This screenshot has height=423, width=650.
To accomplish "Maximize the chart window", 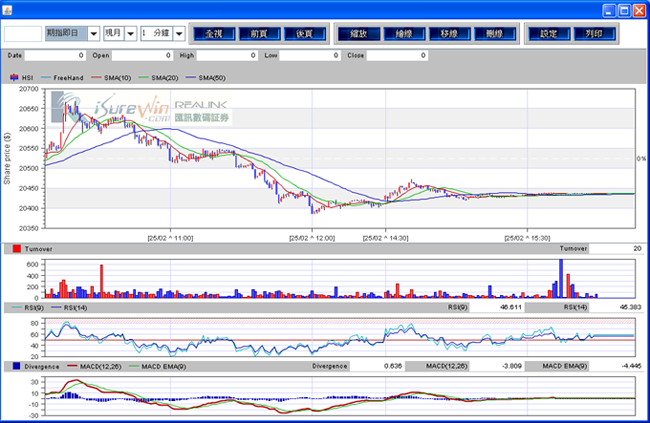I will tap(624, 11).
